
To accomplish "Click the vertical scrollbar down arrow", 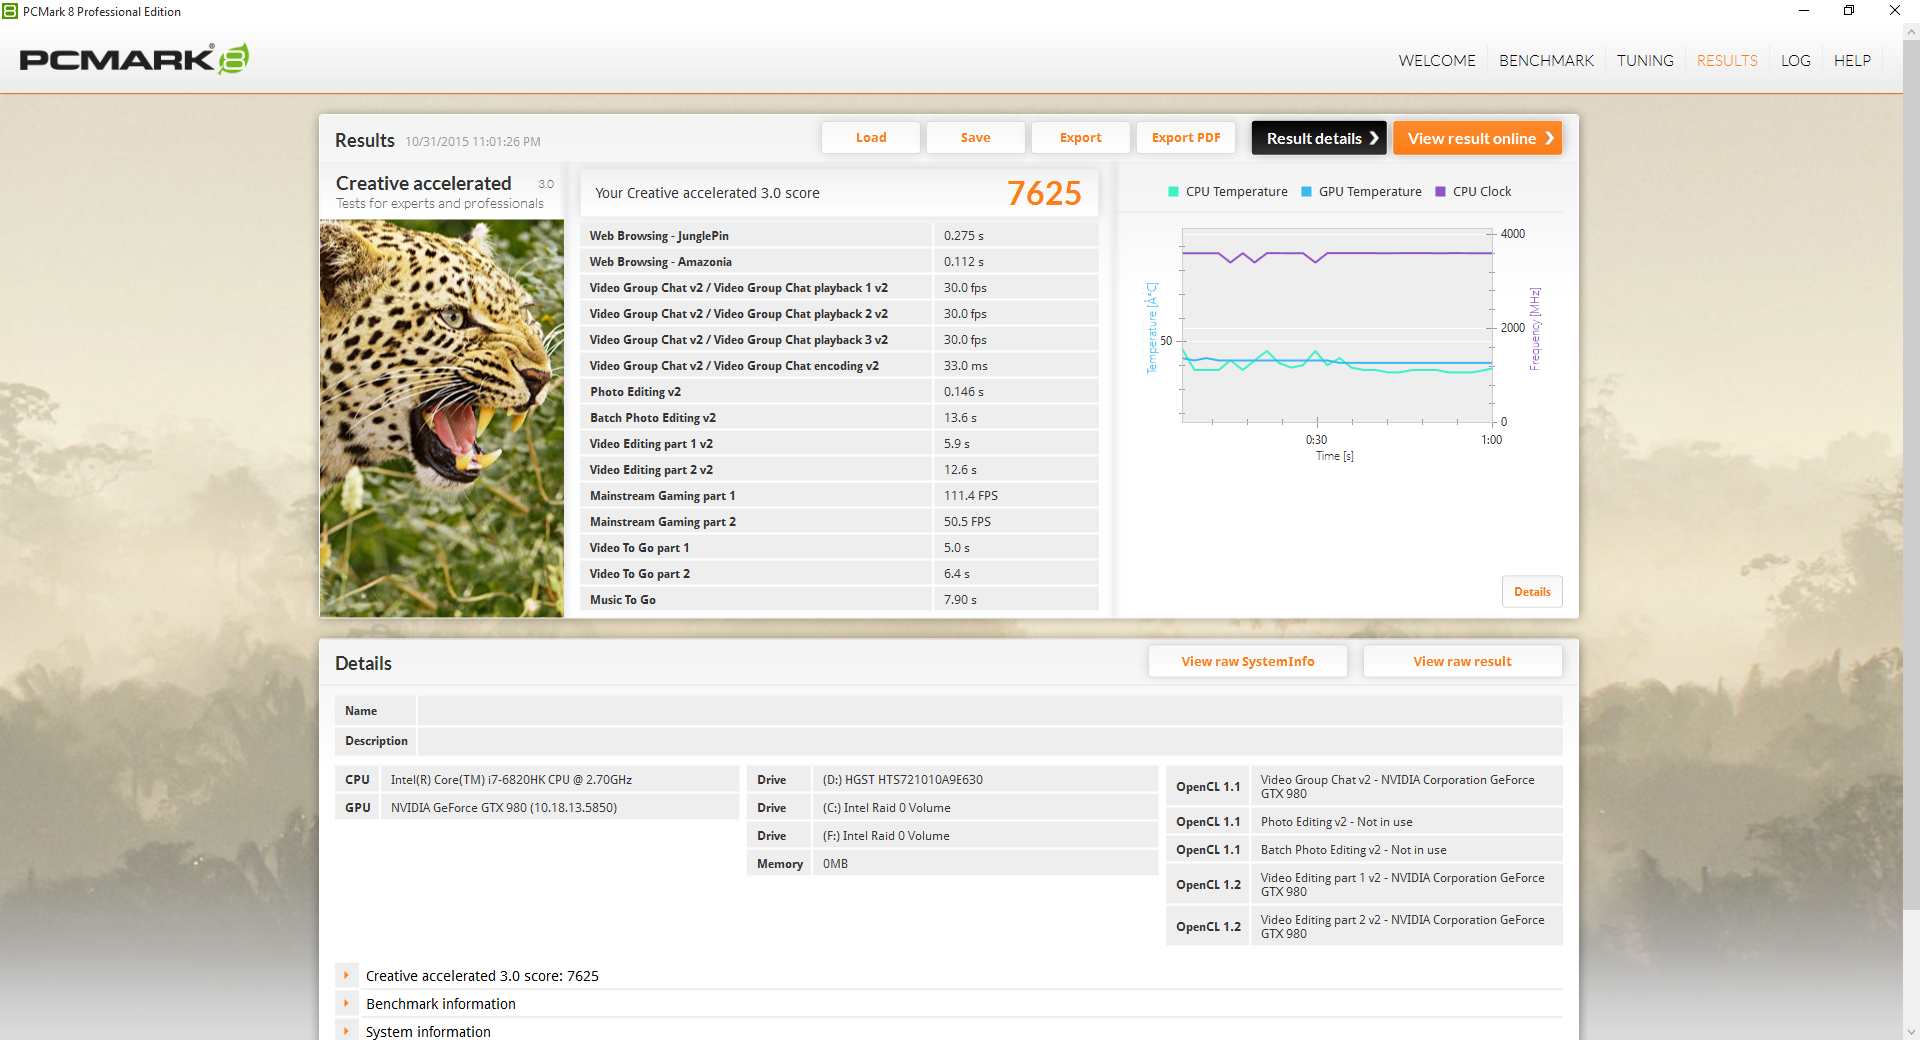I will (x=1911, y=1031).
